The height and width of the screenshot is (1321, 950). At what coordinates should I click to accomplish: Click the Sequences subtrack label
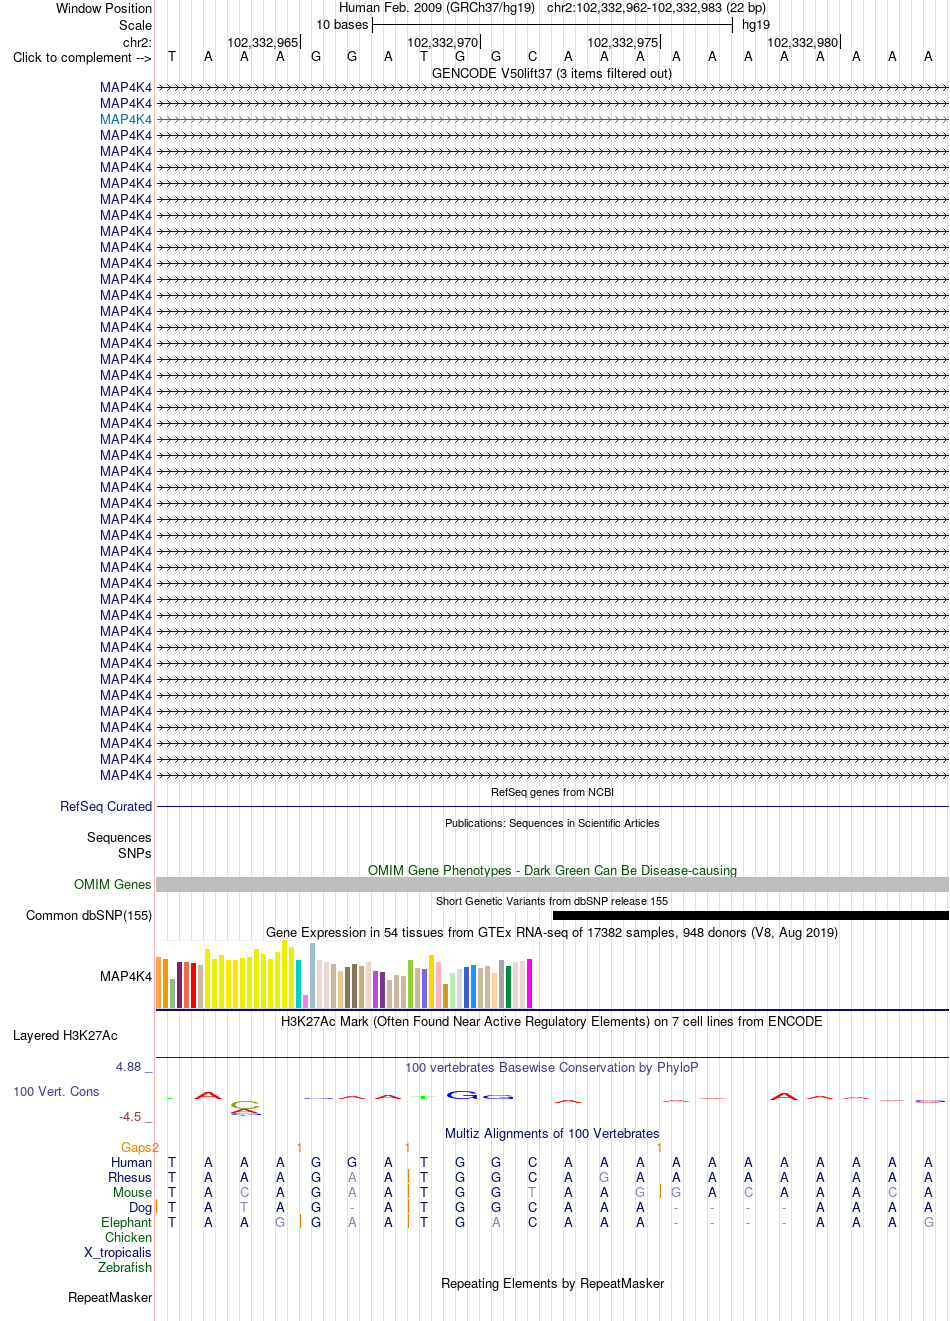tap(119, 837)
